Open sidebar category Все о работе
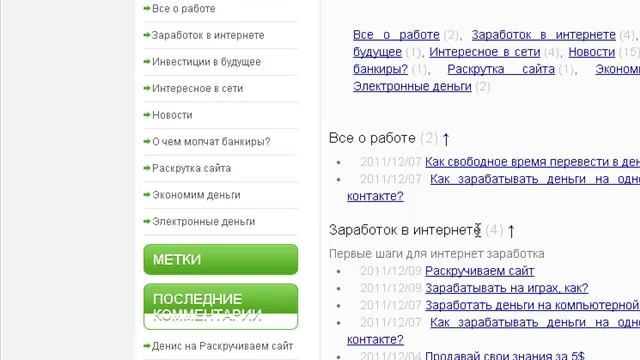The width and height of the screenshot is (640, 360). click(x=184, y=9)
